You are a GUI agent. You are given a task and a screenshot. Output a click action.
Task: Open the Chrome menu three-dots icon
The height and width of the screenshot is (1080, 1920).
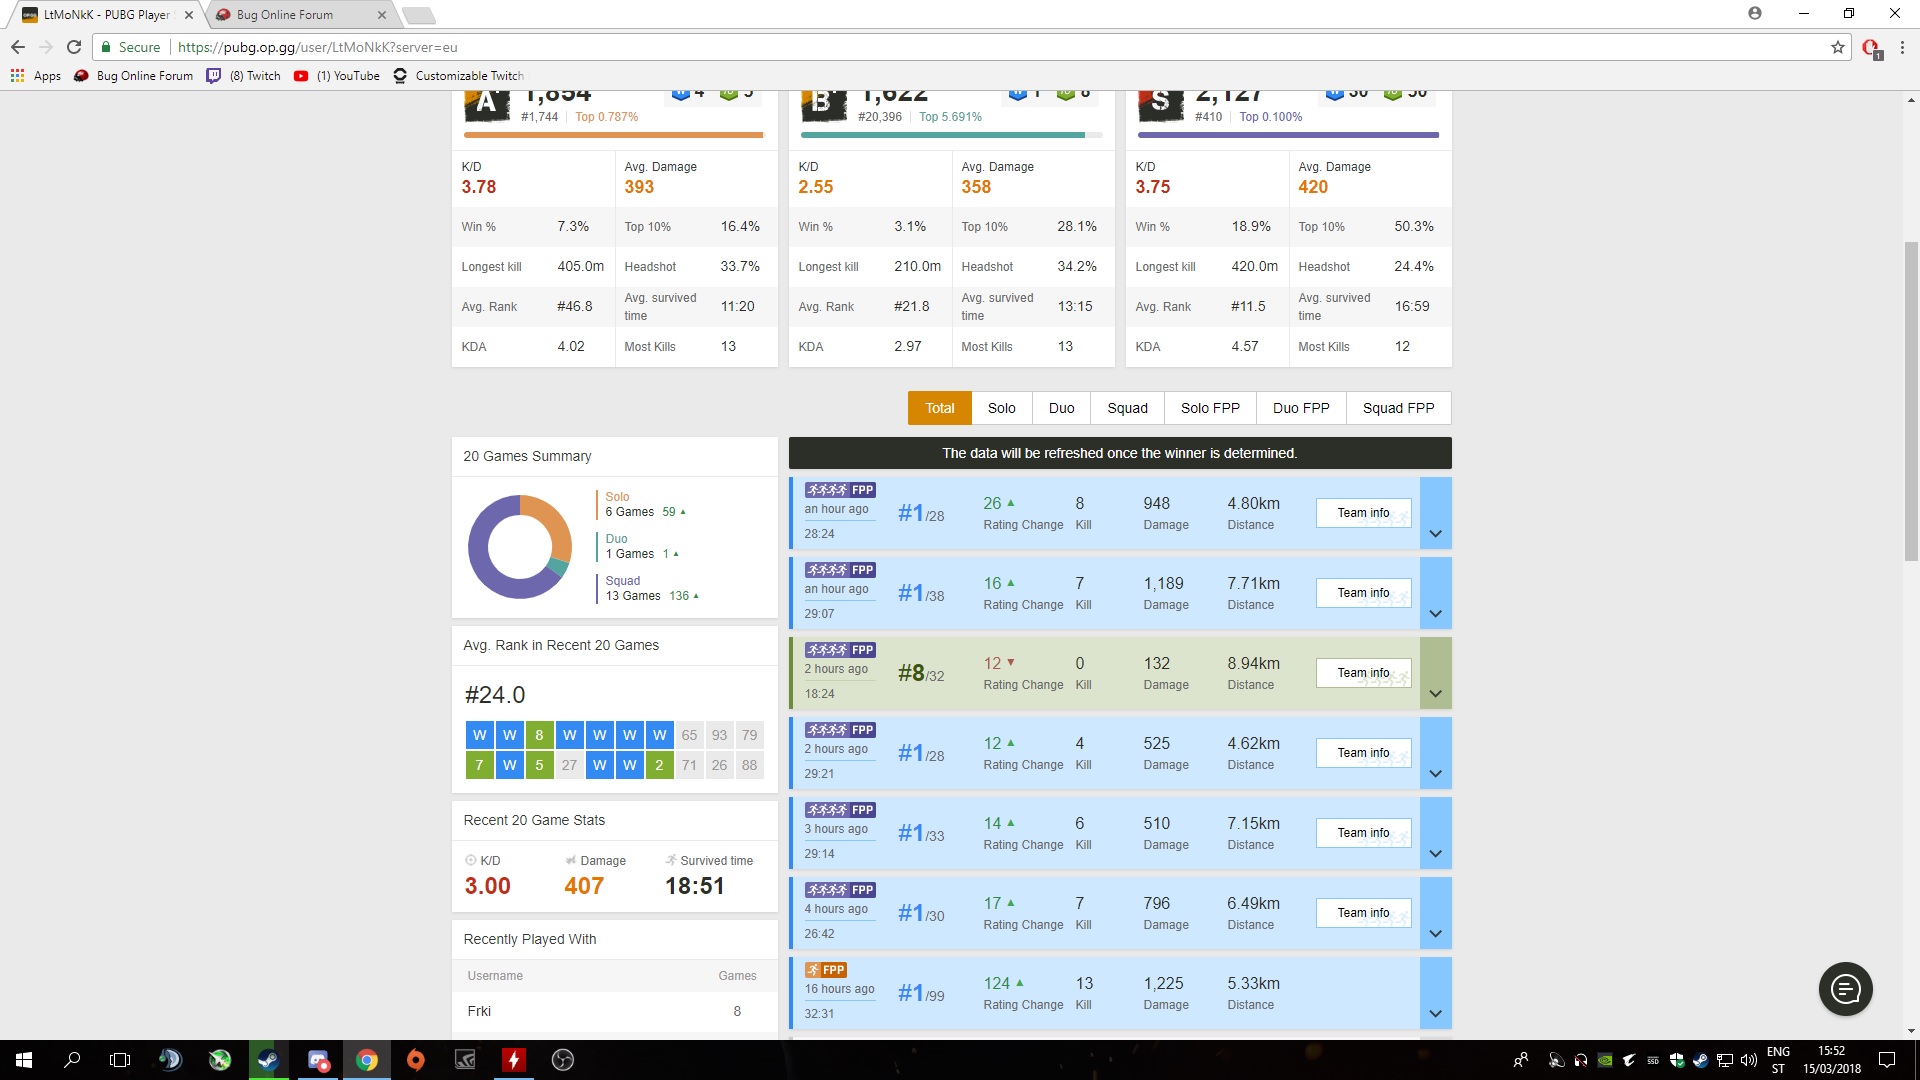[1902, 47]
